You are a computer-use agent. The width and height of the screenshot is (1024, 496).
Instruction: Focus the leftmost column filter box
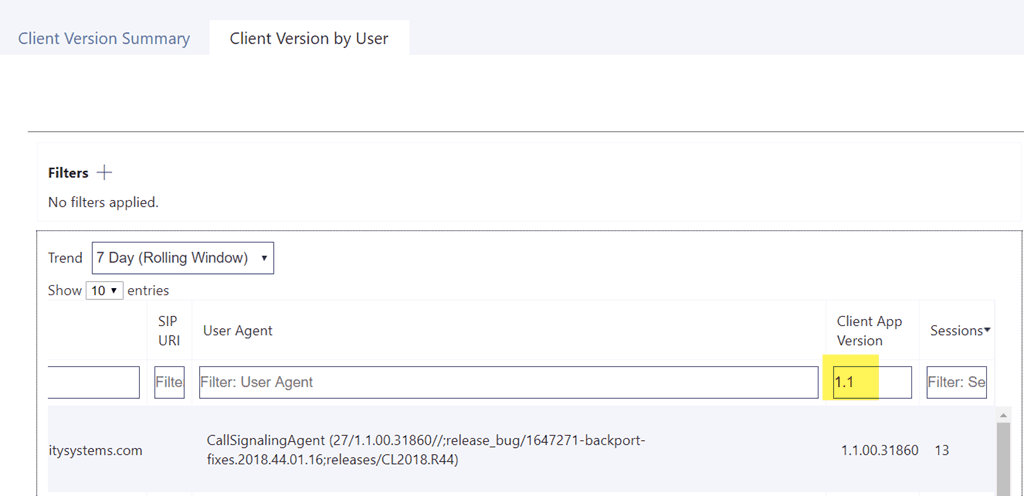(x=92, y=382)
